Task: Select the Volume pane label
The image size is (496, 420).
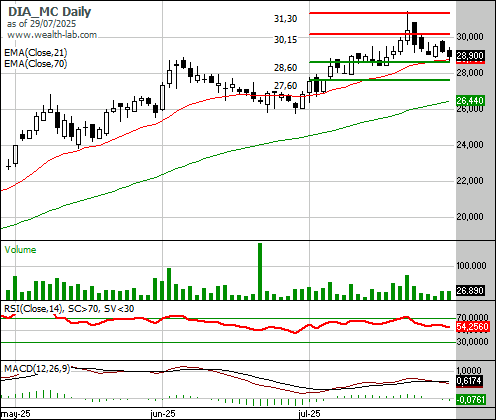Action: click(x=20, y=250)
